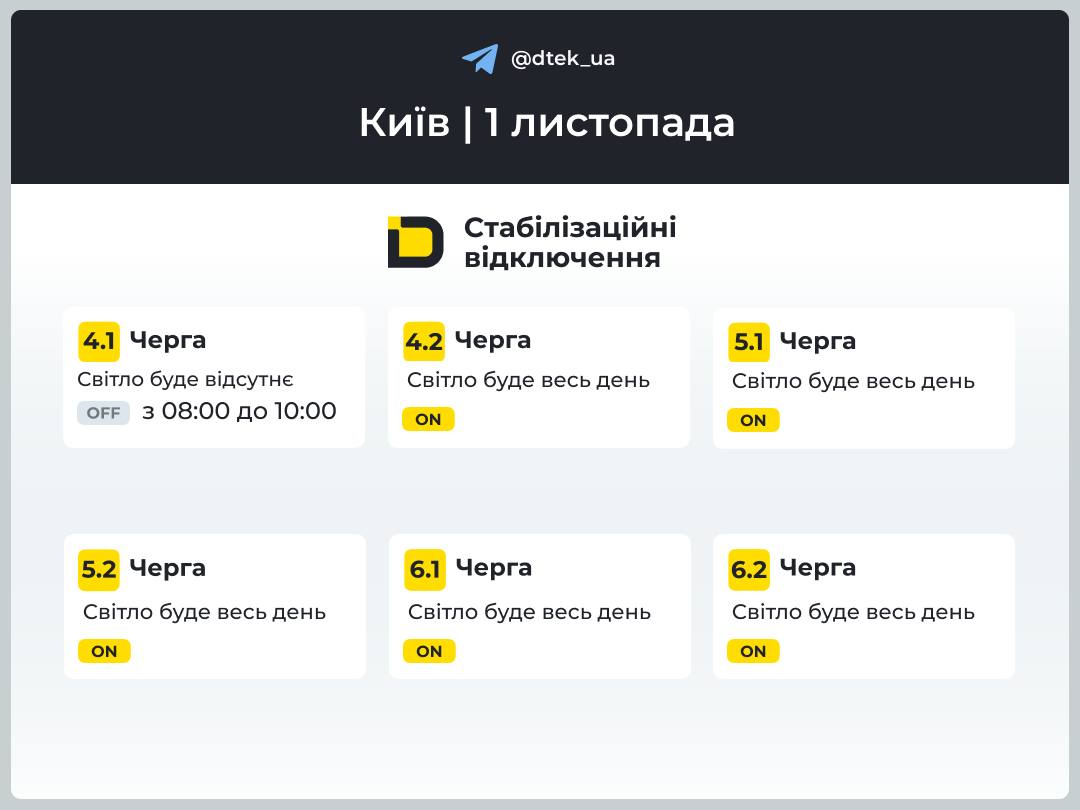Viewport: 1080px width, 810px height.
Task: Click the 5.2 queue yellow badge
Action: 99,569
